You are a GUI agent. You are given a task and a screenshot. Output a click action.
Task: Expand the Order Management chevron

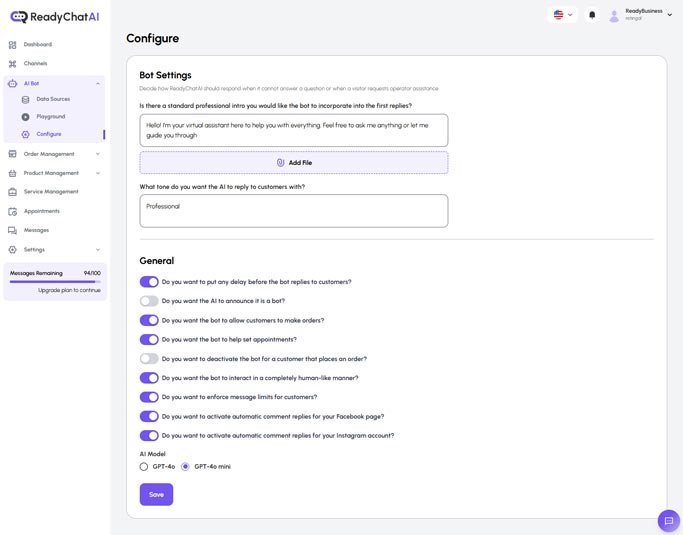[98, 154]
